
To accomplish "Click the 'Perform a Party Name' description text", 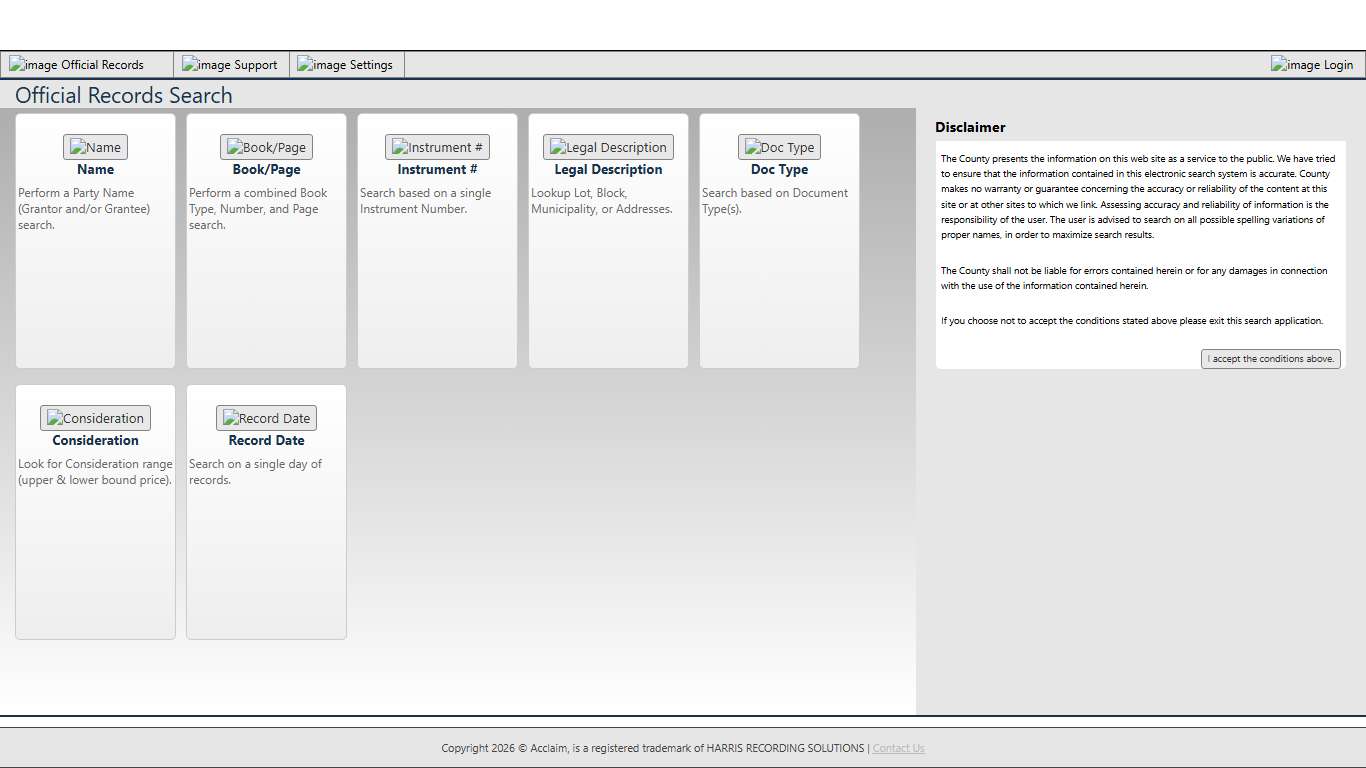I will click(x=84, y=209).
